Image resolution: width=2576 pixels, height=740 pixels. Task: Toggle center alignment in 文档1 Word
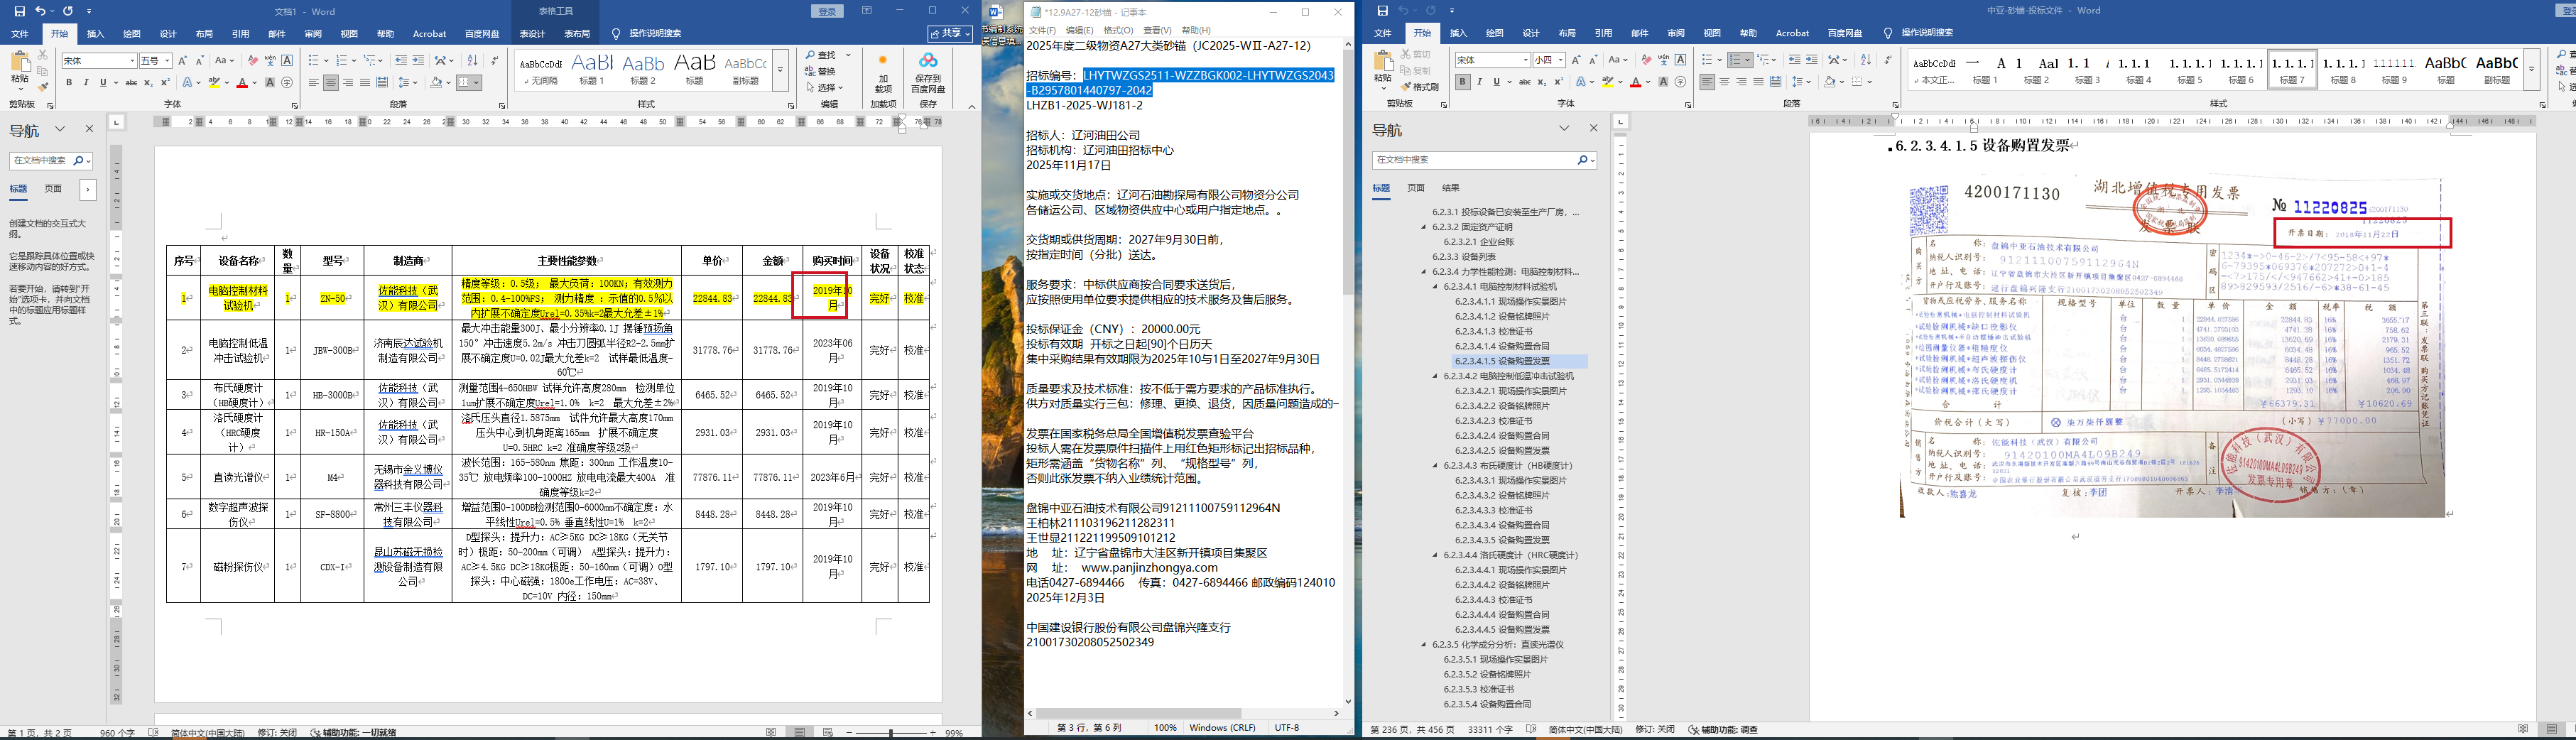331,83
